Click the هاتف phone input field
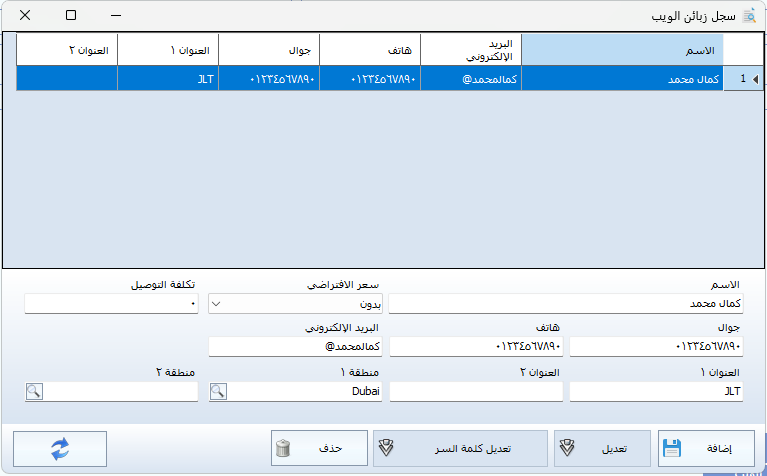Viewport: 767px width, 476px height. click(476, 347)
